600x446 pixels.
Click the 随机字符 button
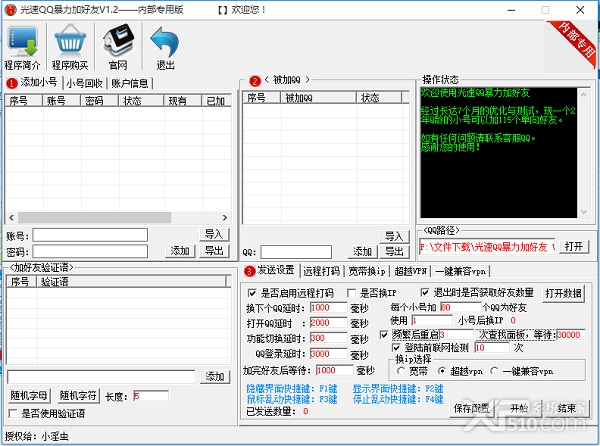tap(78, 396)
